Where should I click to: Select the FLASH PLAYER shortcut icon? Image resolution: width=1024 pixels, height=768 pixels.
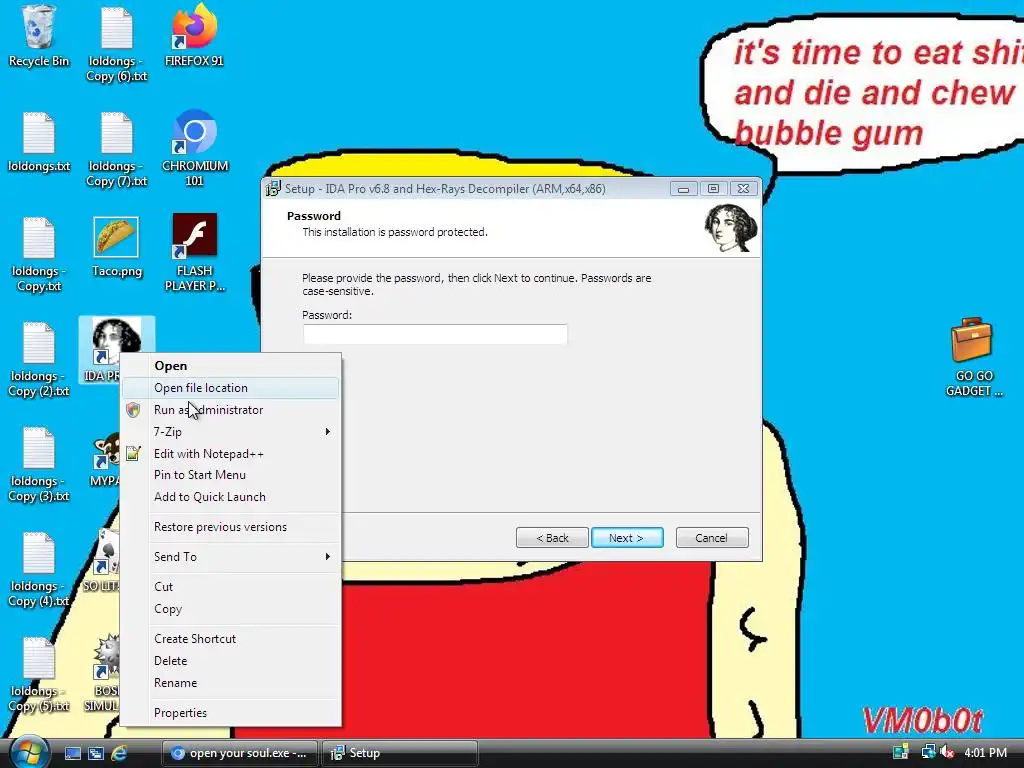point(195,253)
